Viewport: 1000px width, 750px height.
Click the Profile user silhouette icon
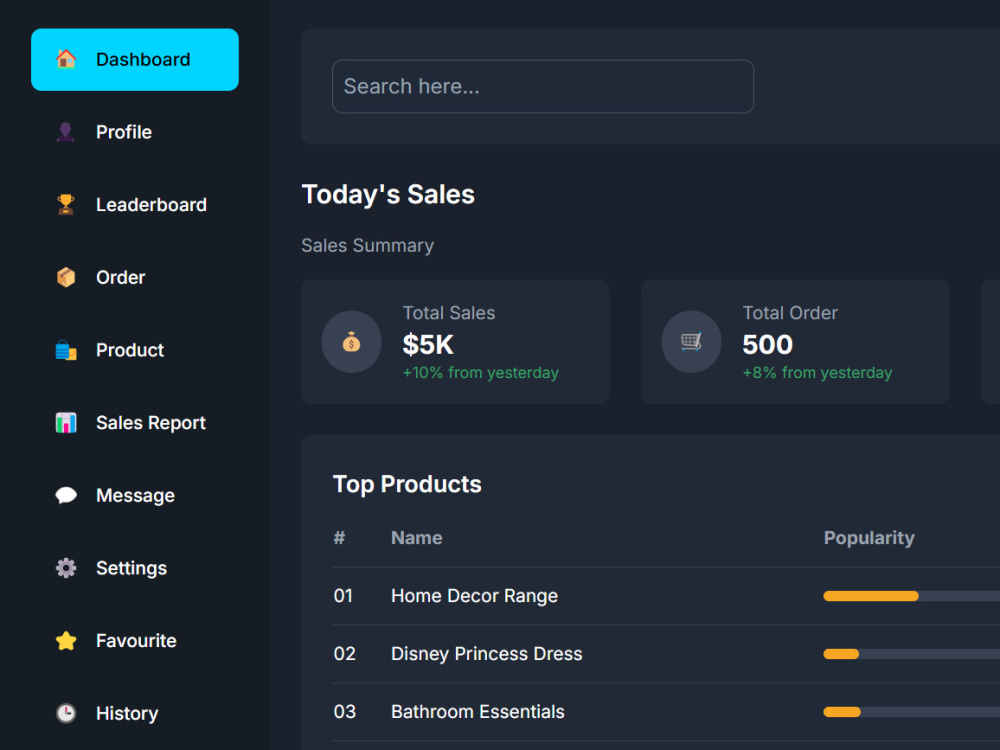coord(66,132)
